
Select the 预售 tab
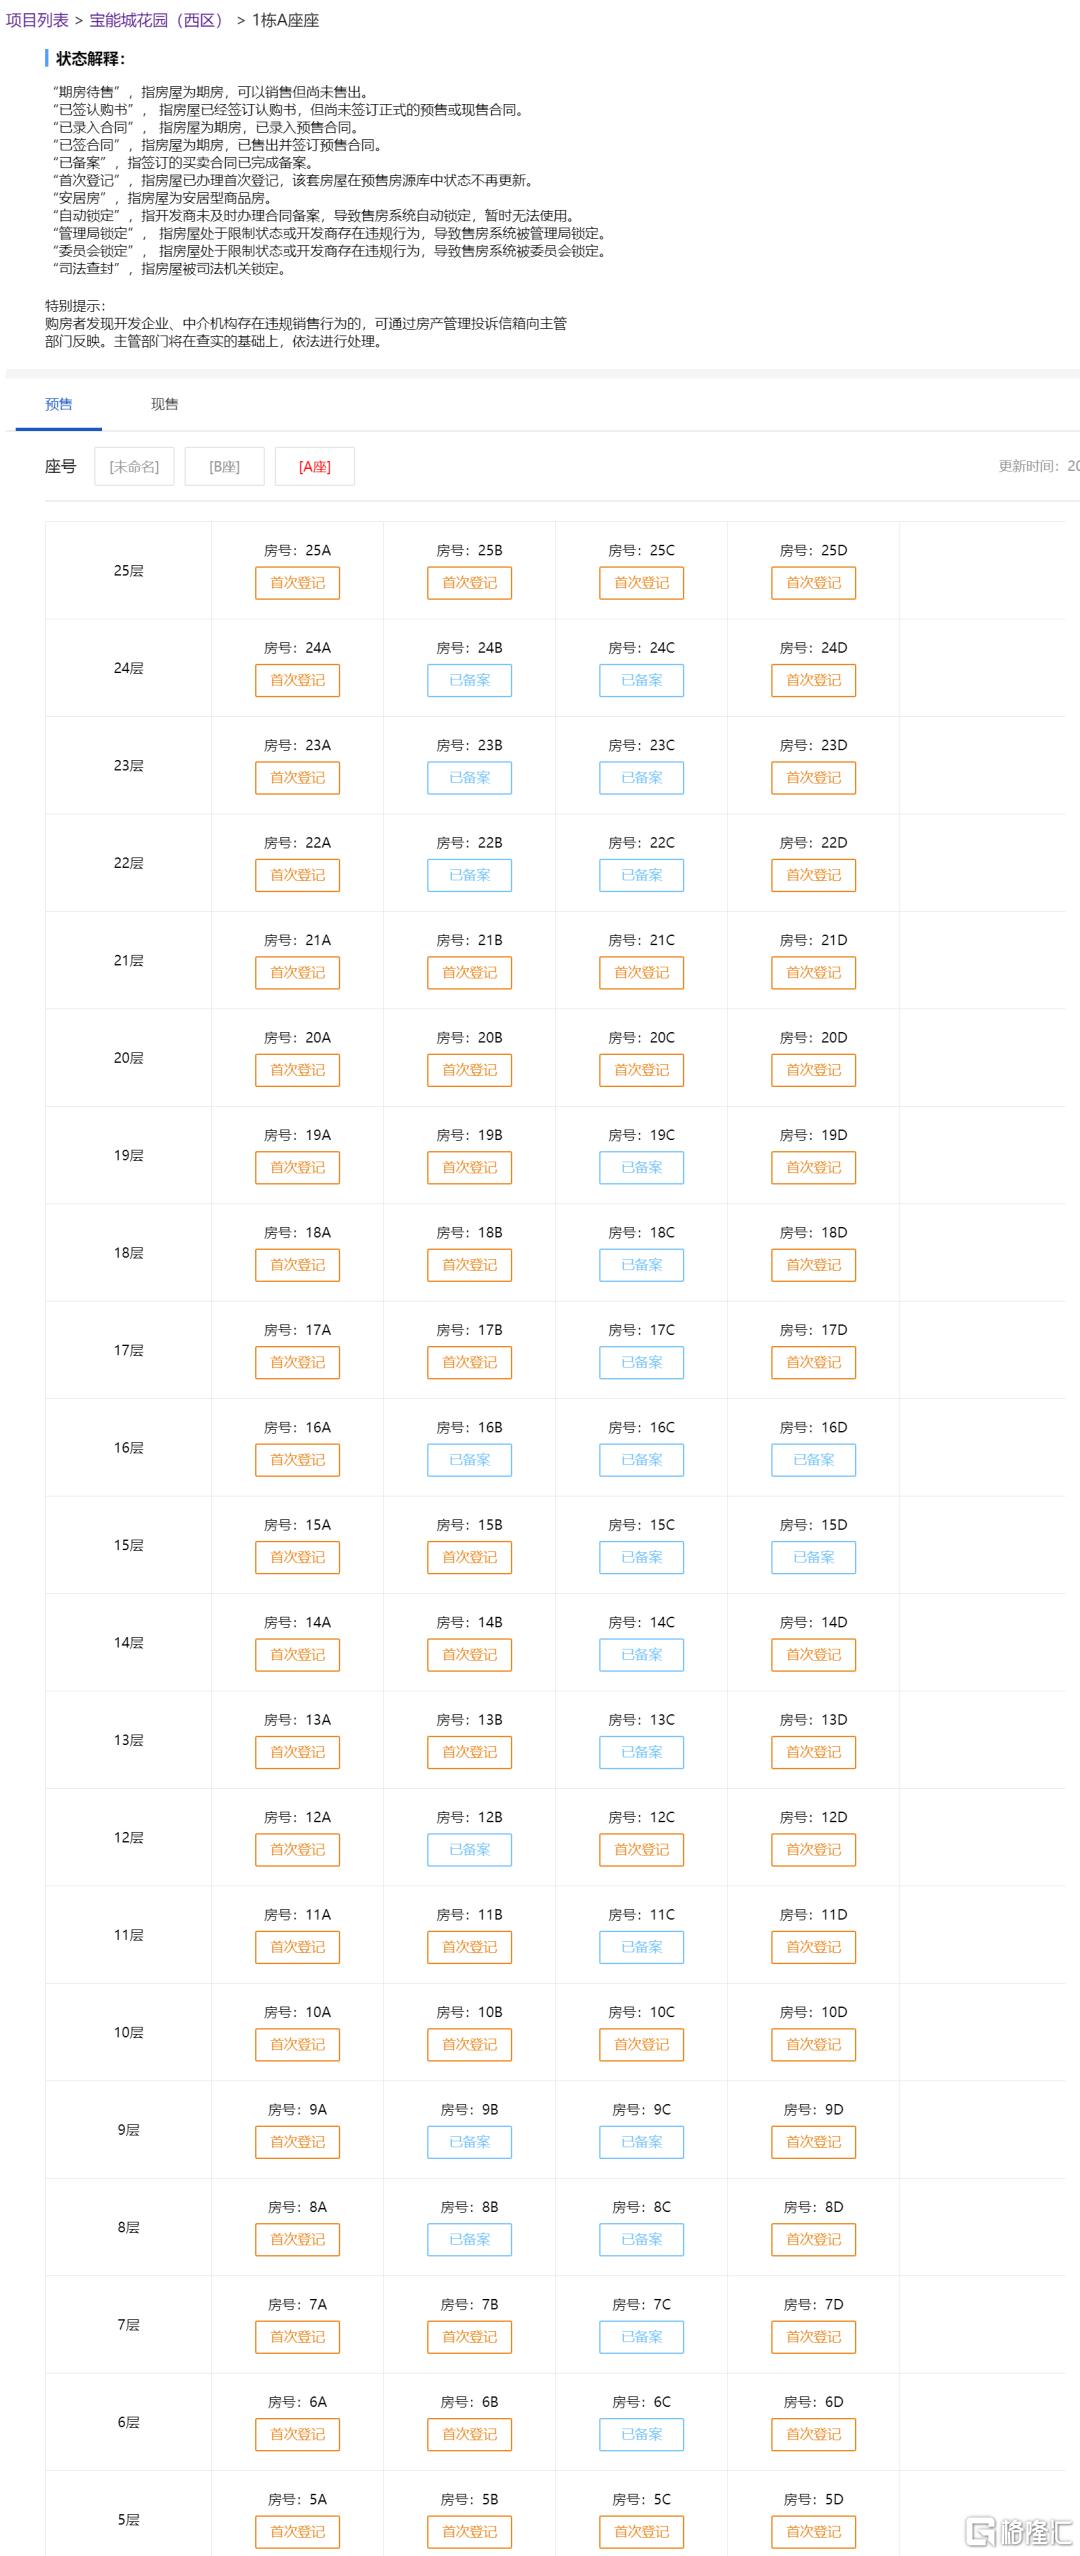click(59, 404)
